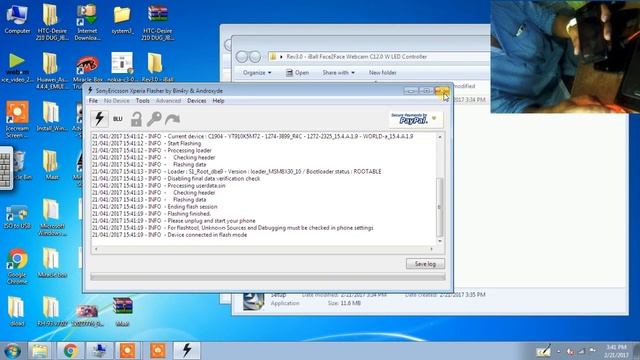Click the Explorer address bar path
This screenshot has height=360, width=640.
tap(356, 57)
